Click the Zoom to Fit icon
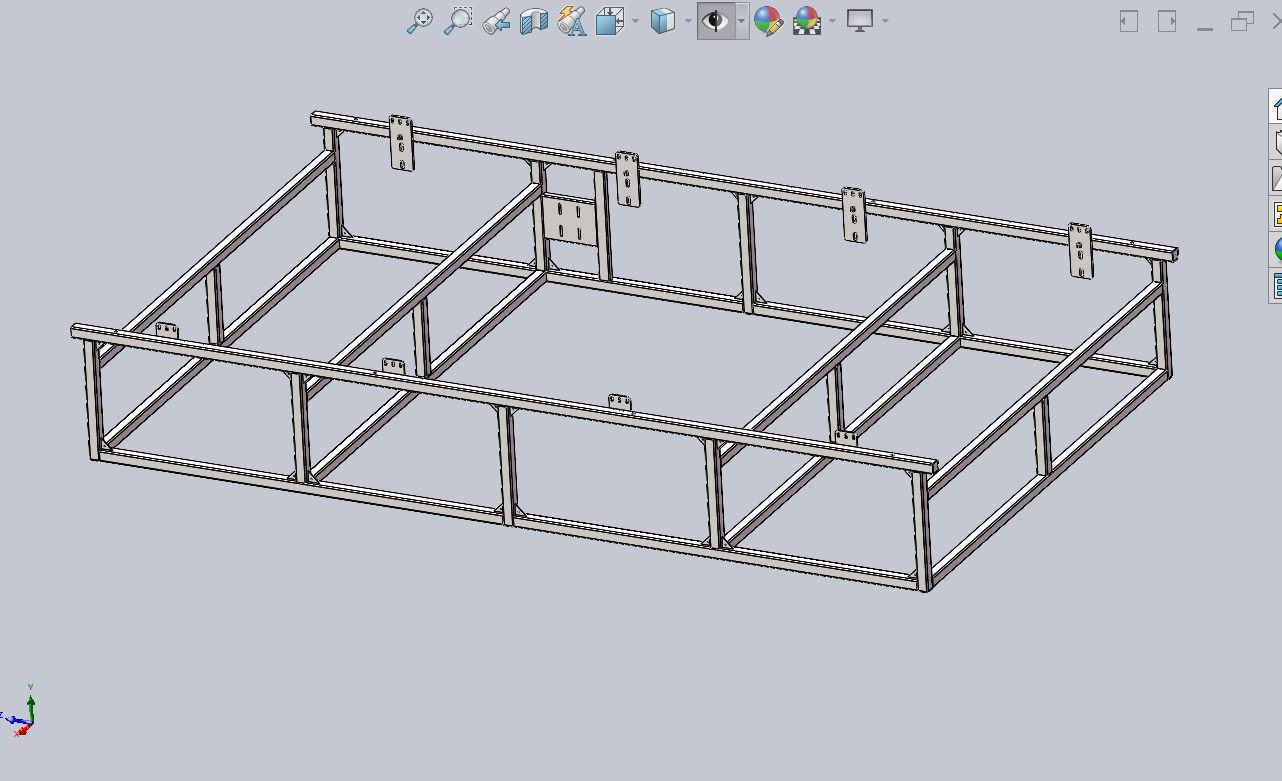 click(x=420, y=21)
